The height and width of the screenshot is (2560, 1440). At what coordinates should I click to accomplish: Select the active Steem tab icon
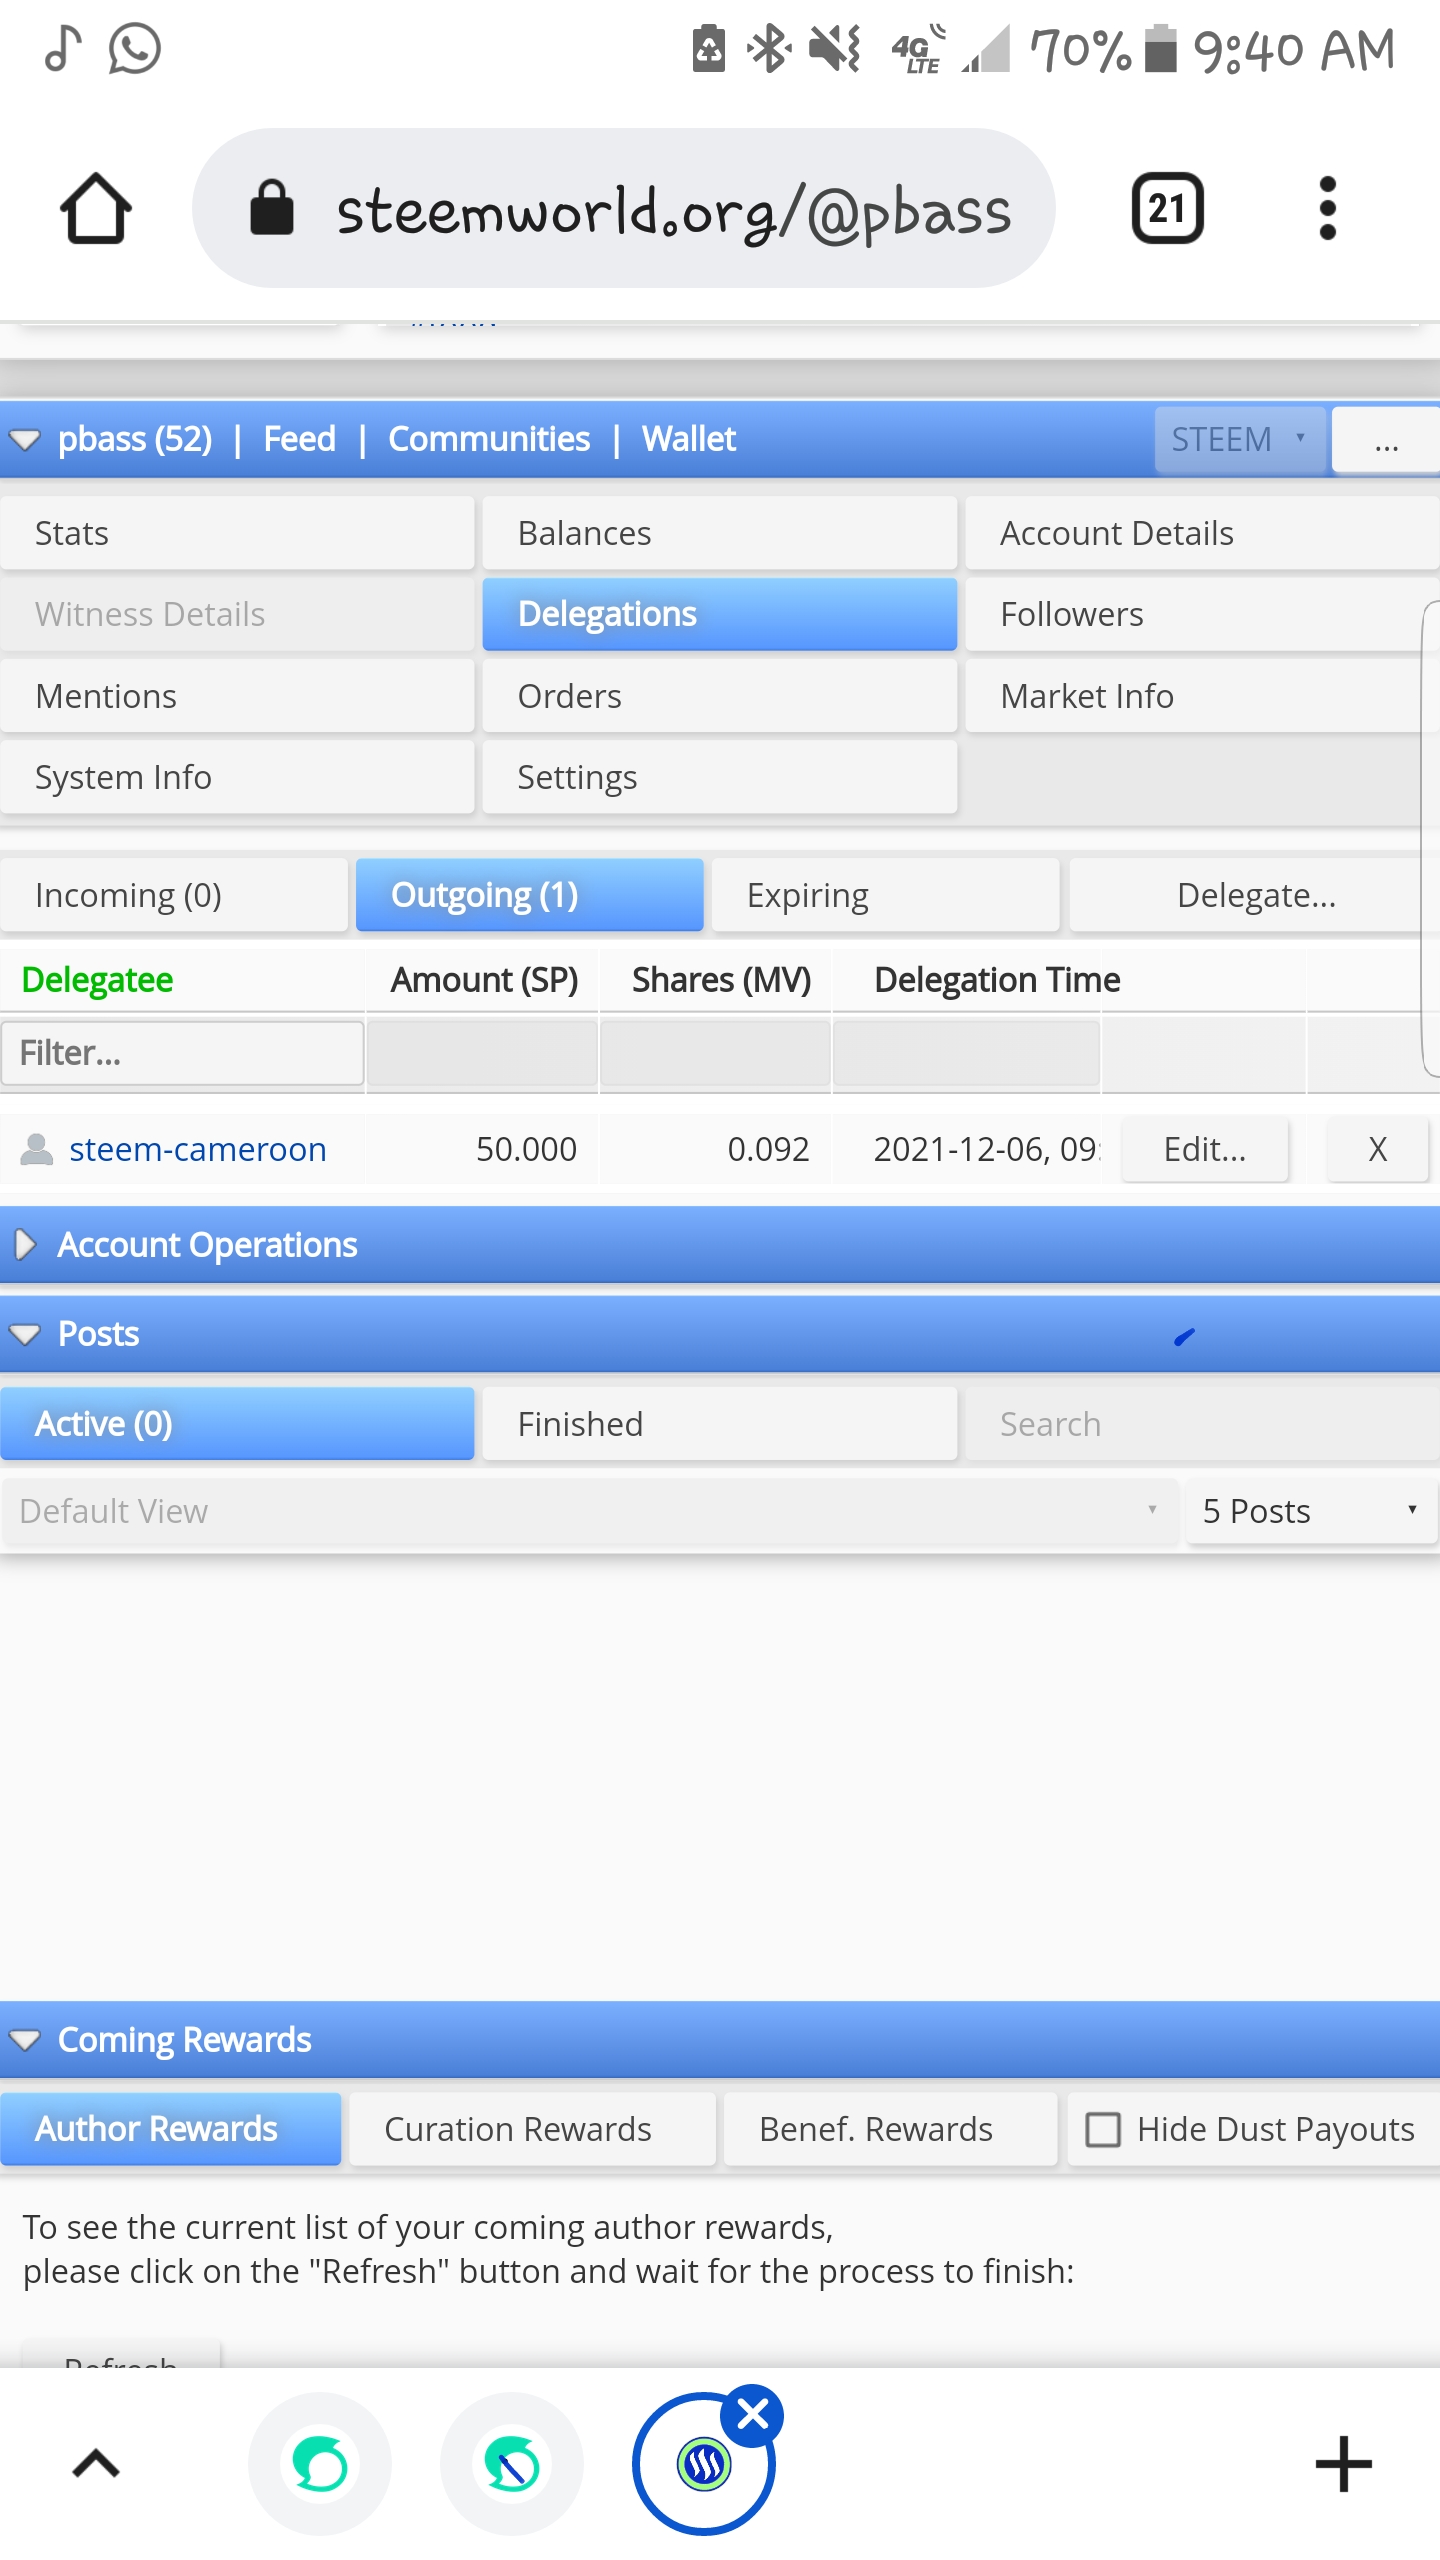pyautogui.click(x=703, y=2466)
